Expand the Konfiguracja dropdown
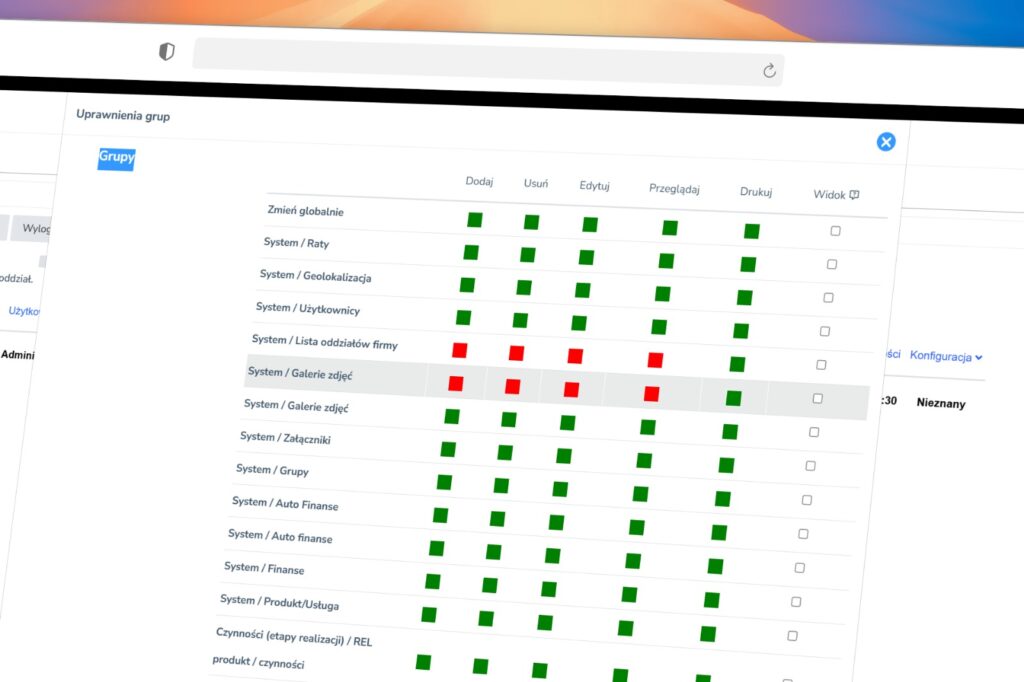 click(x=946, y=357)
